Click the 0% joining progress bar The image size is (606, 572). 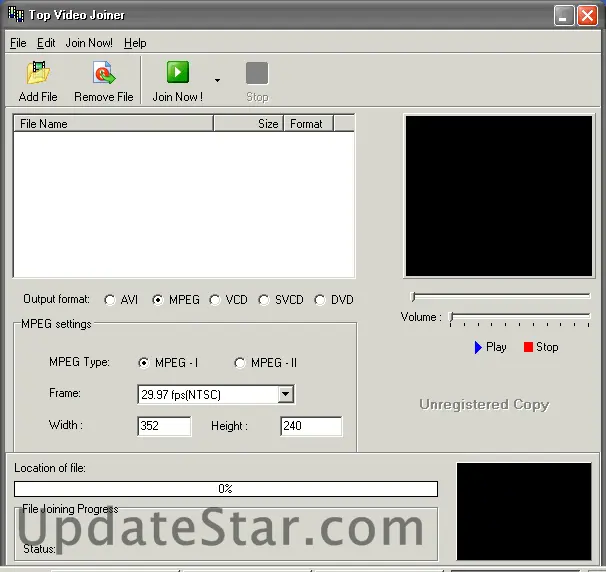click(226, 489)
